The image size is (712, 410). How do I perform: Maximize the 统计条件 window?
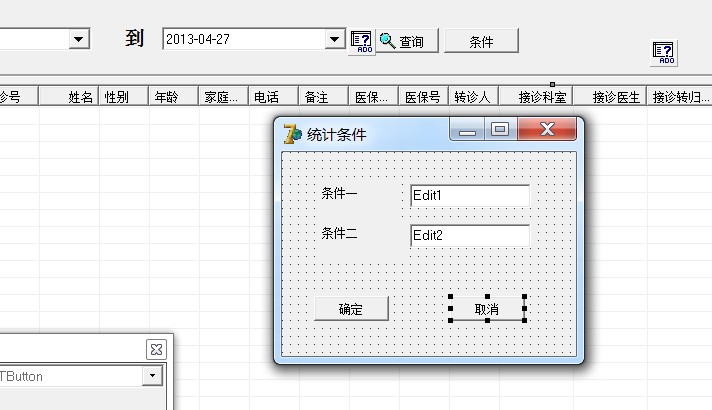[500, 130]
